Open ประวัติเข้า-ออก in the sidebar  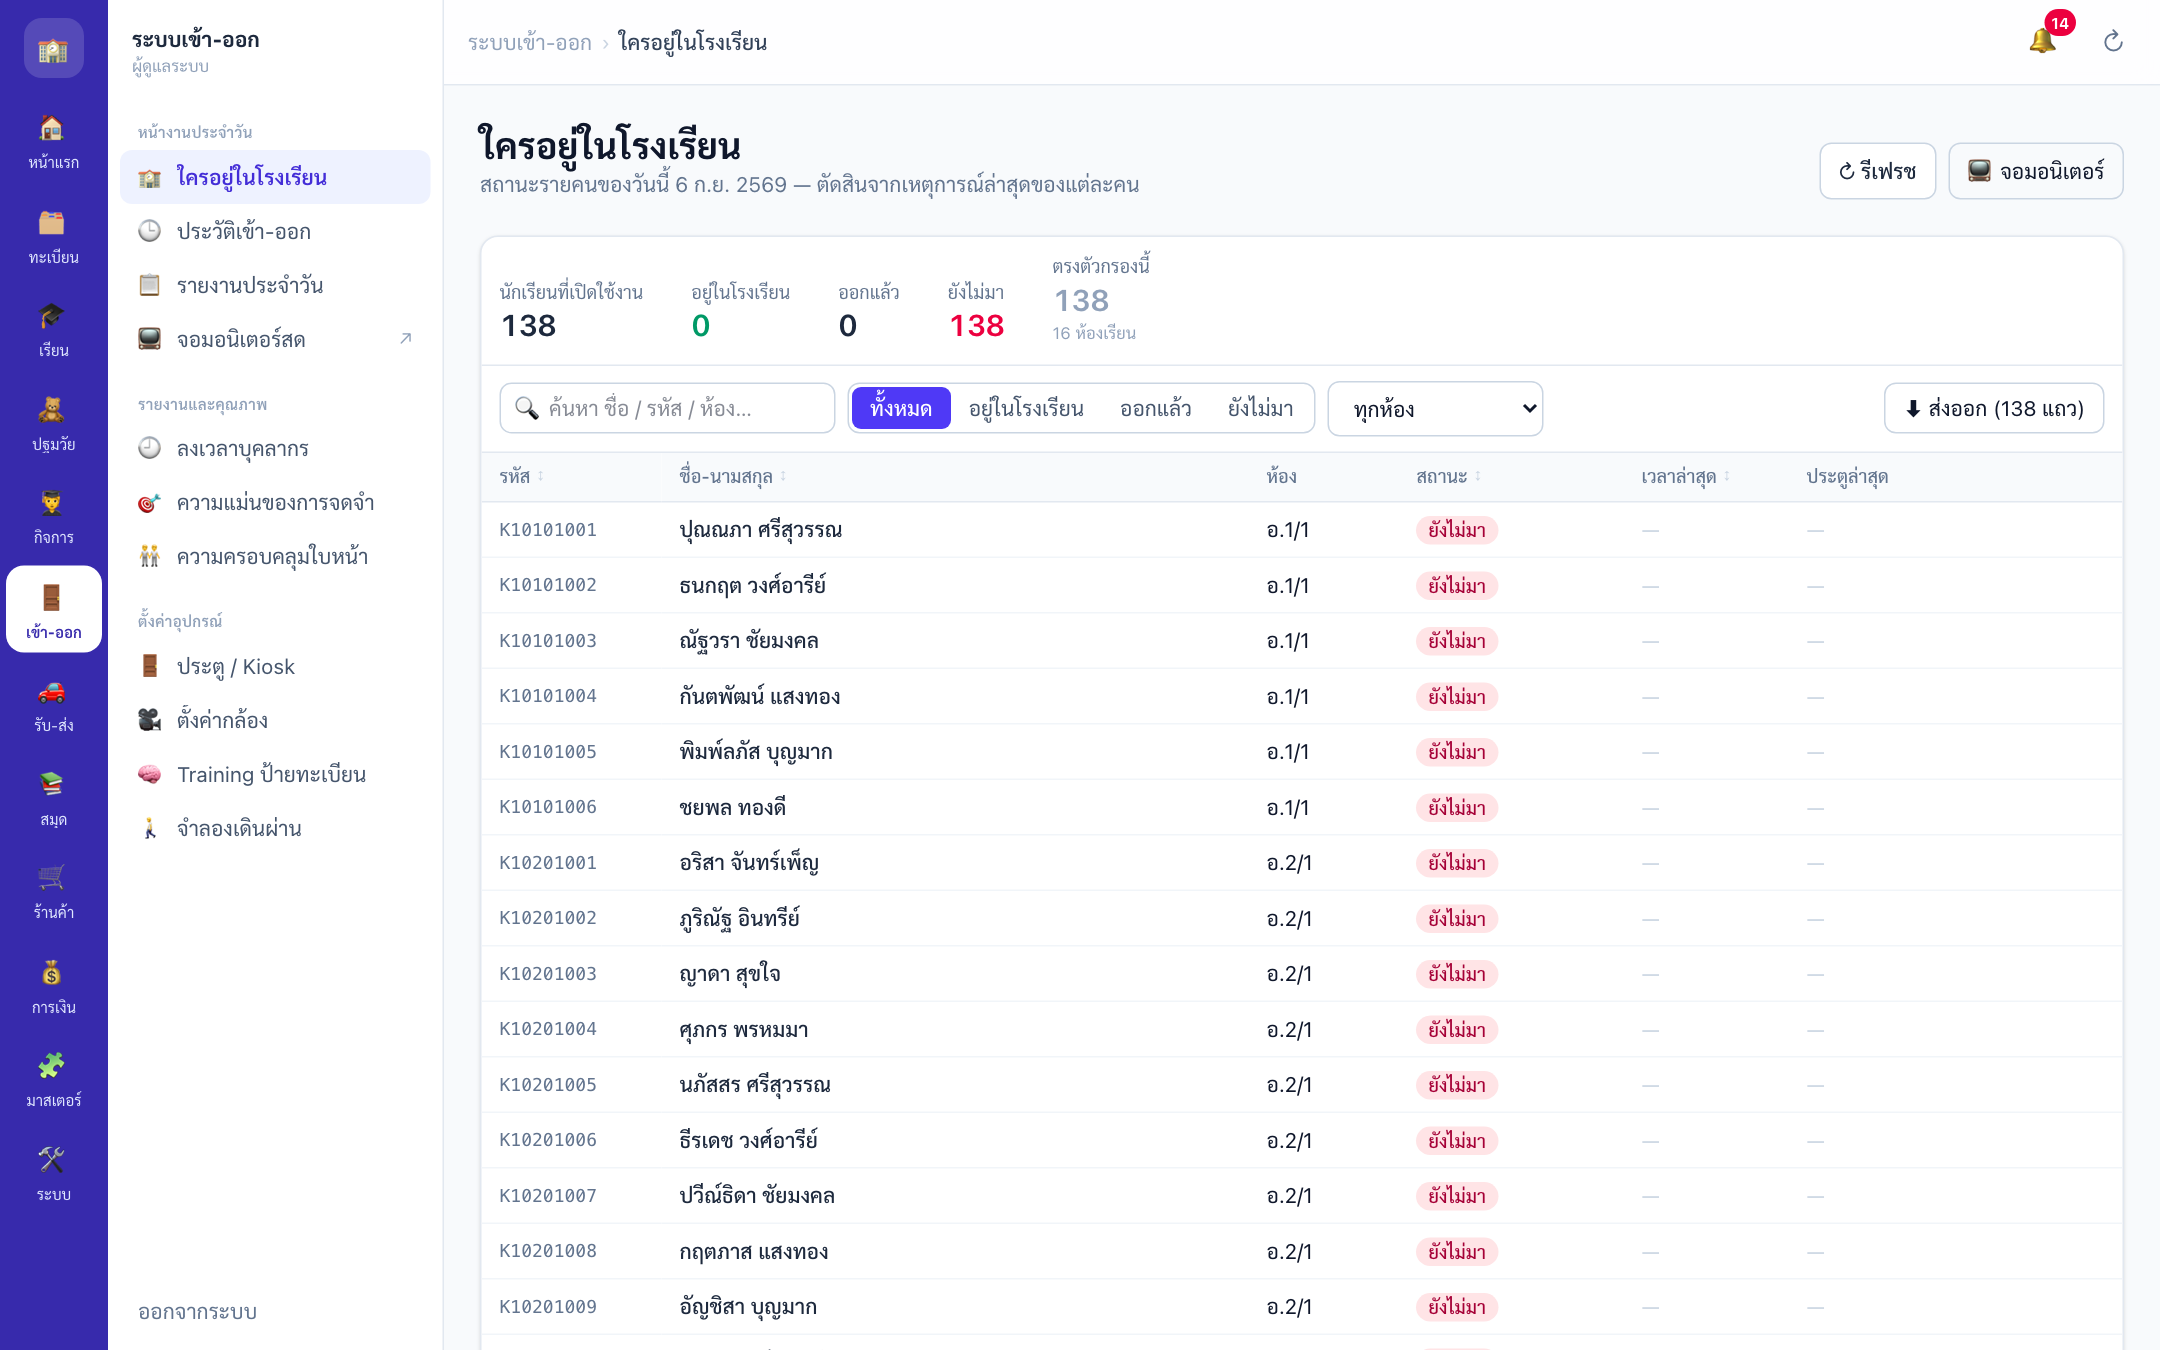[275, 231]
